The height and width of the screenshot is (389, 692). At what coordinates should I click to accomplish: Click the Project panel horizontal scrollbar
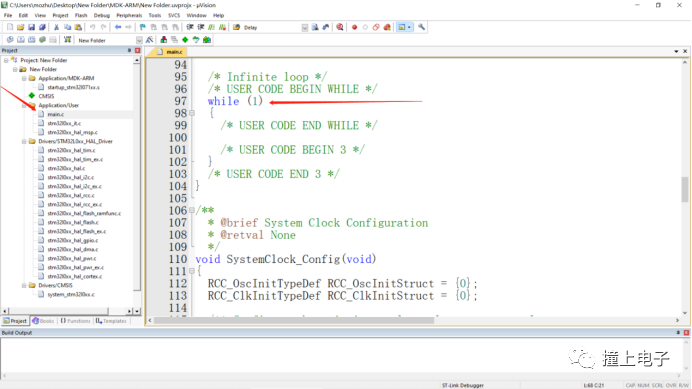point(58,311)
